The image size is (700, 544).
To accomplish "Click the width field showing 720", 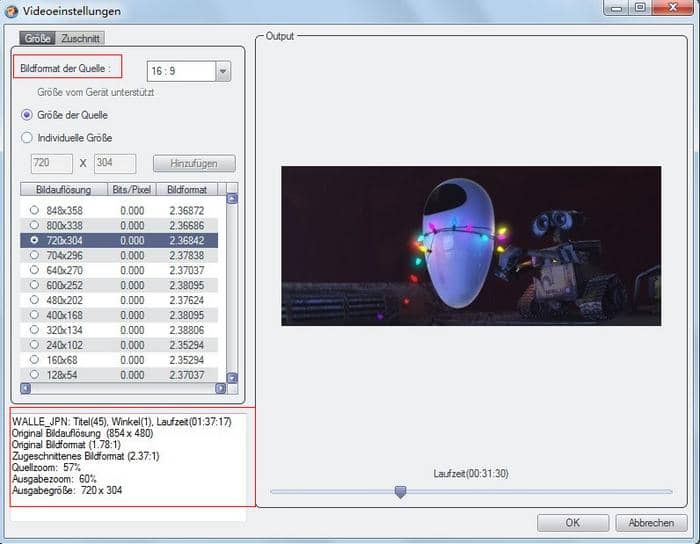I will tap(52, 163).
